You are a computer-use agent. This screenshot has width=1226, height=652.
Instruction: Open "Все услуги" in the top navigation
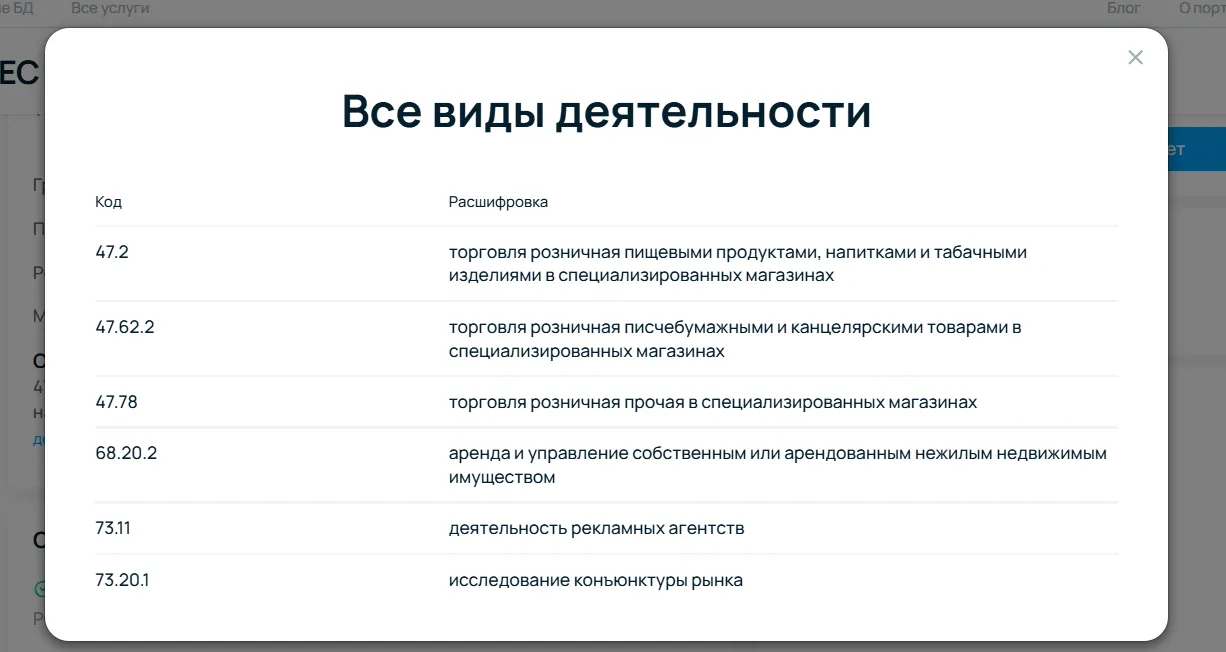point(110,8)
